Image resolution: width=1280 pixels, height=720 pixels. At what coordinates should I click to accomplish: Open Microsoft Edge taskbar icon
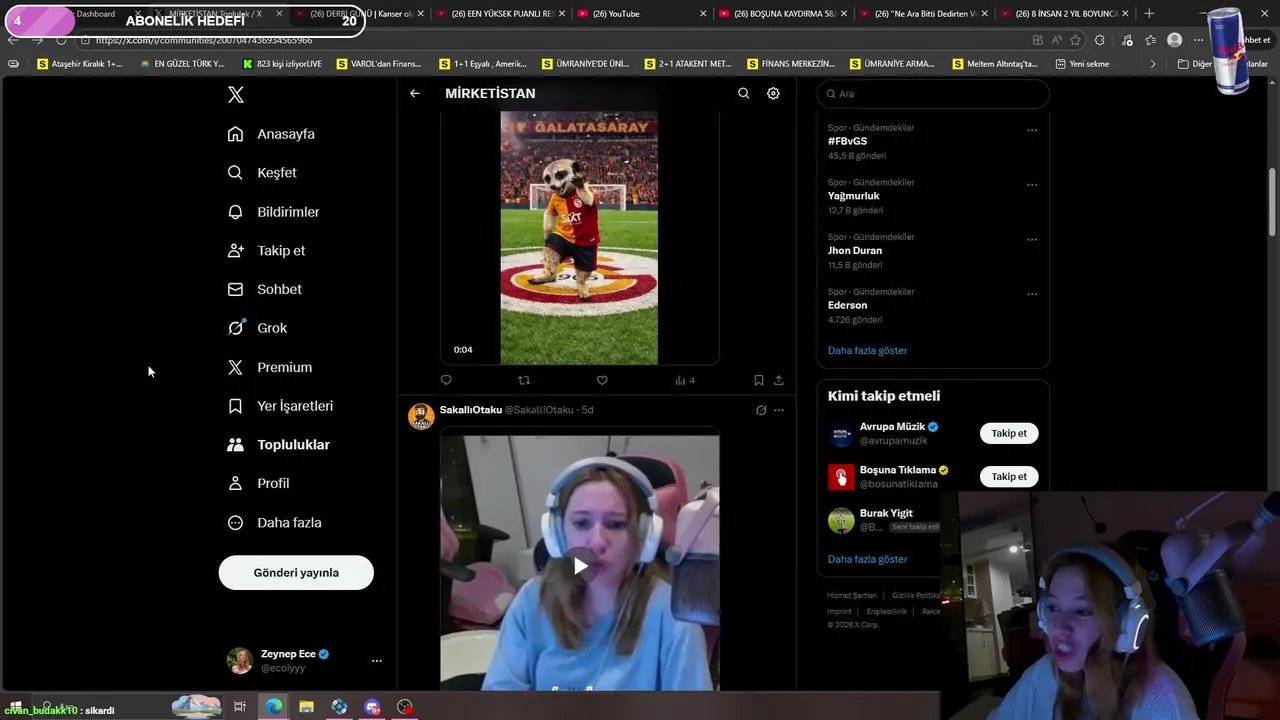click(x=274, y=707)
